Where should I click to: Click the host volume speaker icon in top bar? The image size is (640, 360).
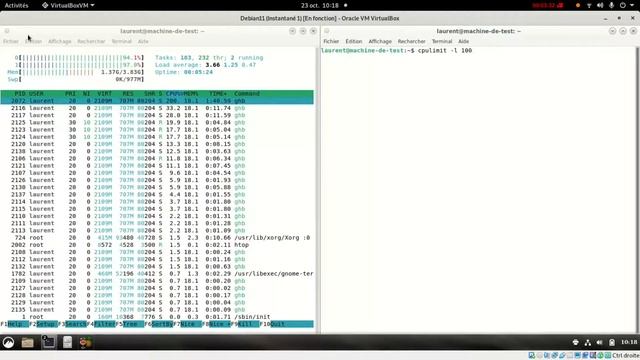(600, 5)
